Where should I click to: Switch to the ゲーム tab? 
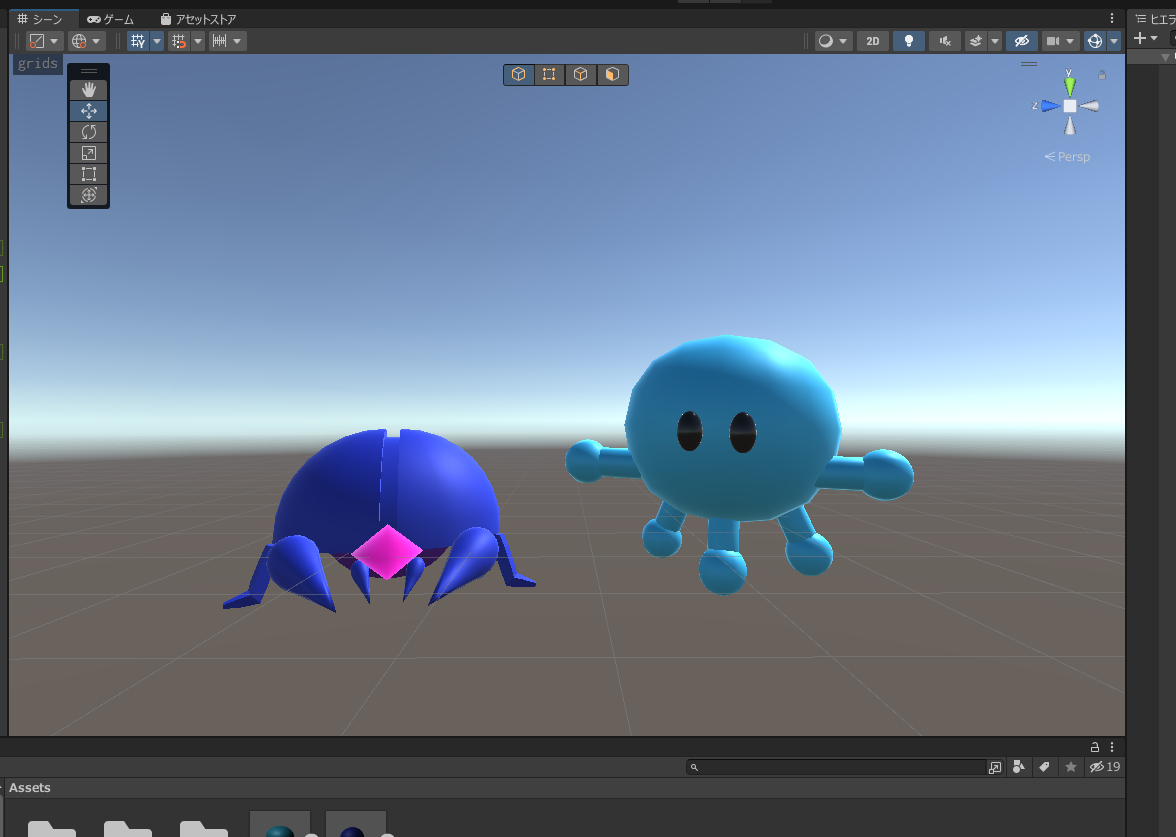tap(110, 19)
